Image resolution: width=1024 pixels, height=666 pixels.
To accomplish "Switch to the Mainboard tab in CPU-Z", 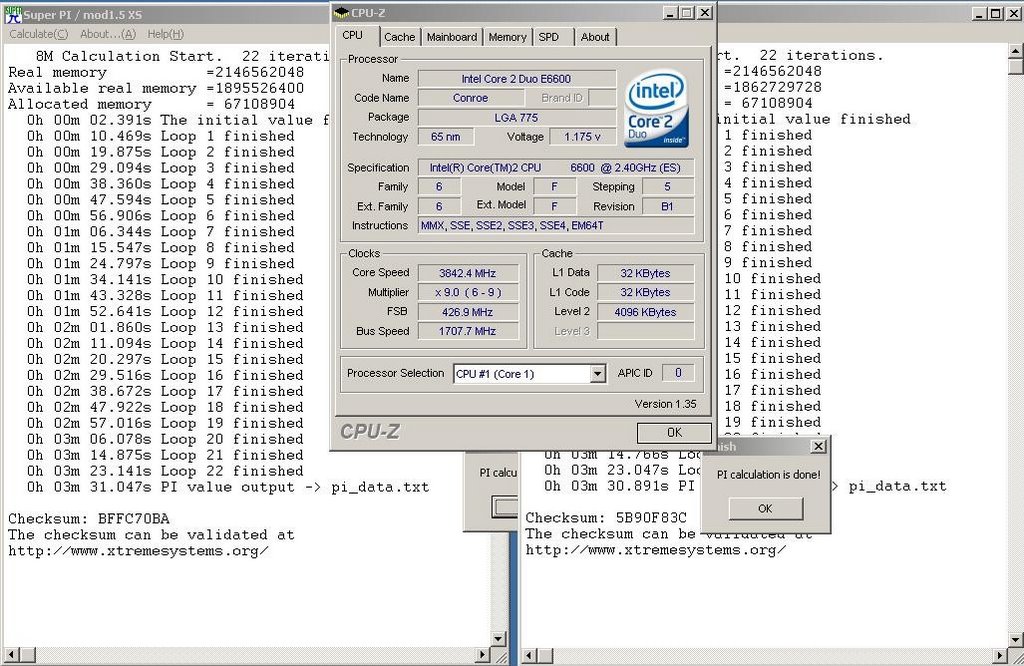I will point(451,37).
